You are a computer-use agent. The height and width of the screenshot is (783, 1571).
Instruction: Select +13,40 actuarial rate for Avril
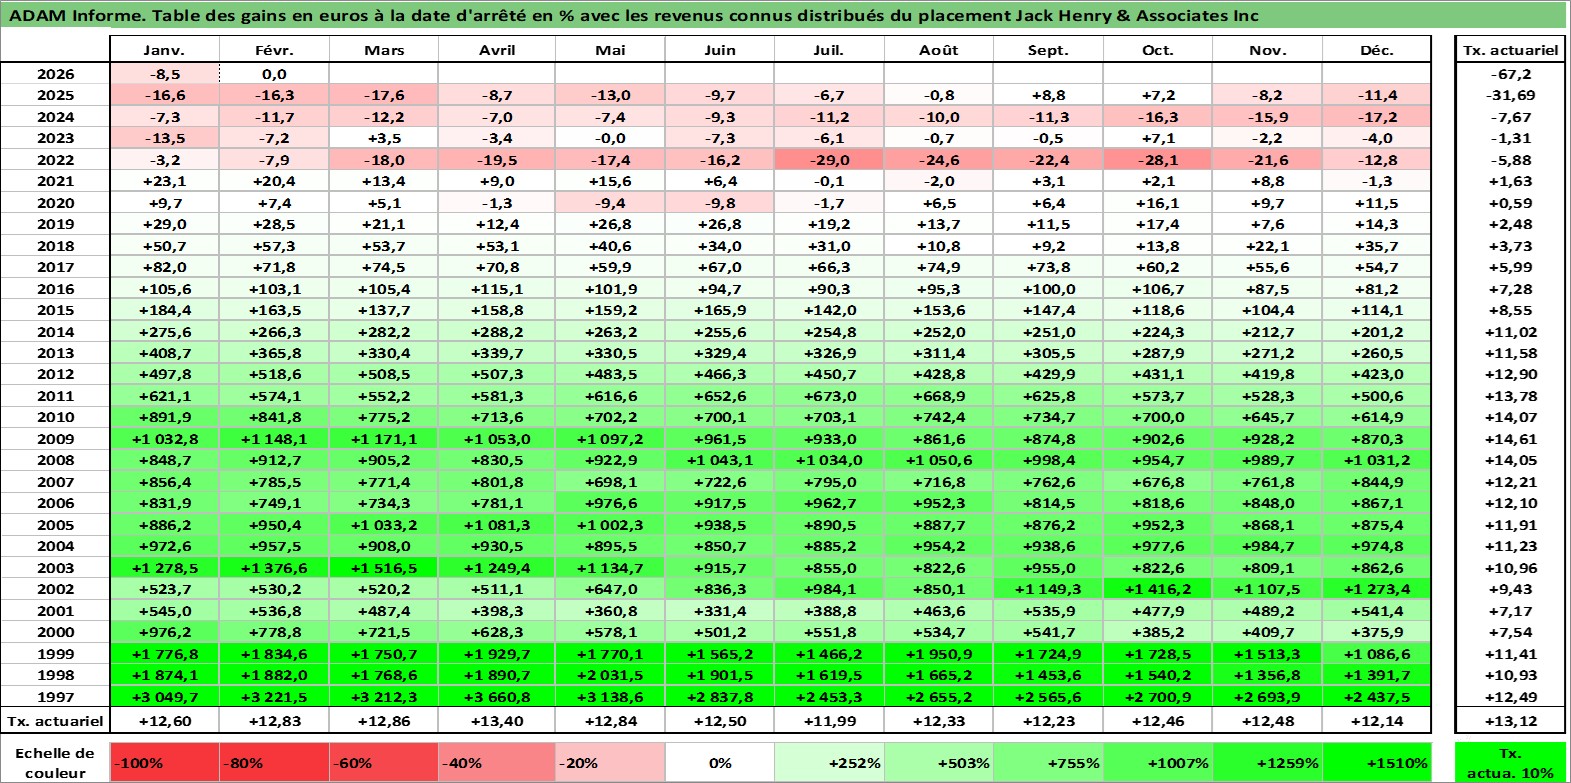tap(497, 721)
